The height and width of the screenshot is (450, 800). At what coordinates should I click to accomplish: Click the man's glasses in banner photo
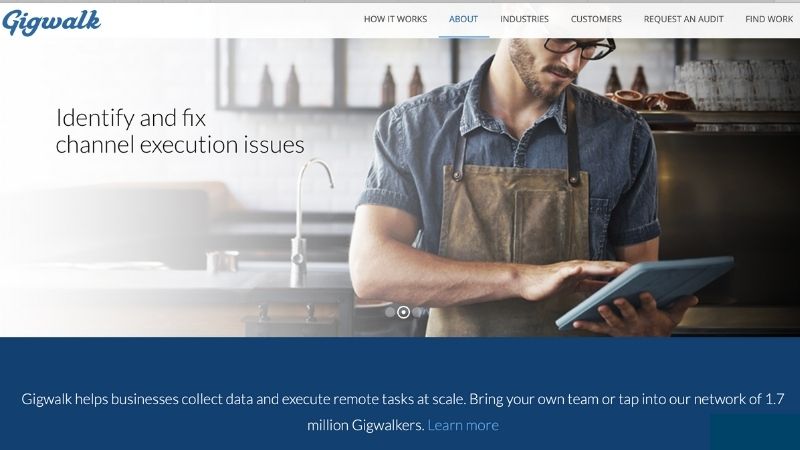tap(579, 47)
